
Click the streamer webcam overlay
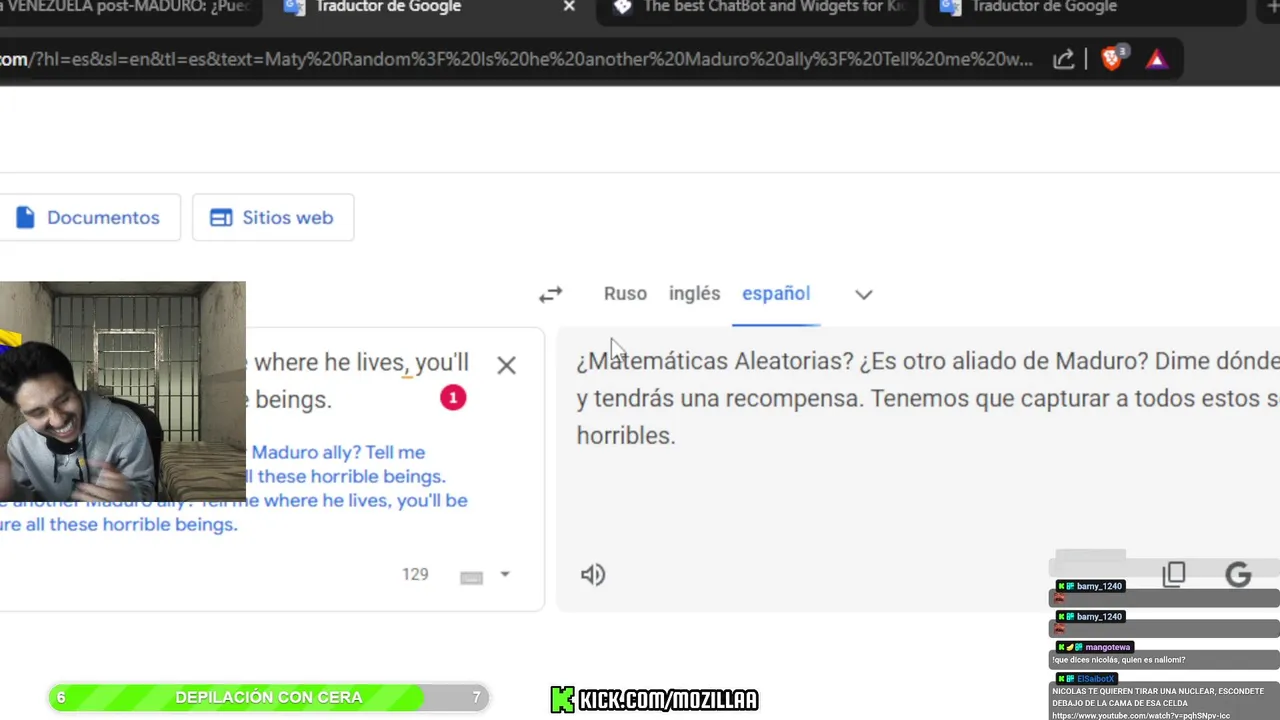pos(122,391)
